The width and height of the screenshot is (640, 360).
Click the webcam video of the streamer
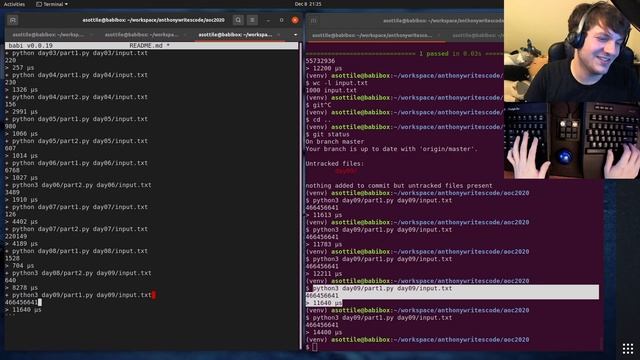[x=572, y=51]
